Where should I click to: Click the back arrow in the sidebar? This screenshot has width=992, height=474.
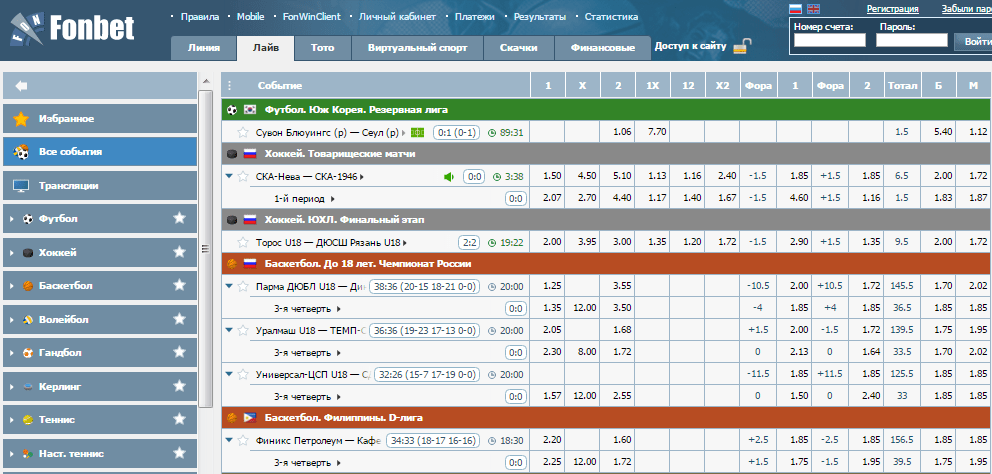[22, 85]
